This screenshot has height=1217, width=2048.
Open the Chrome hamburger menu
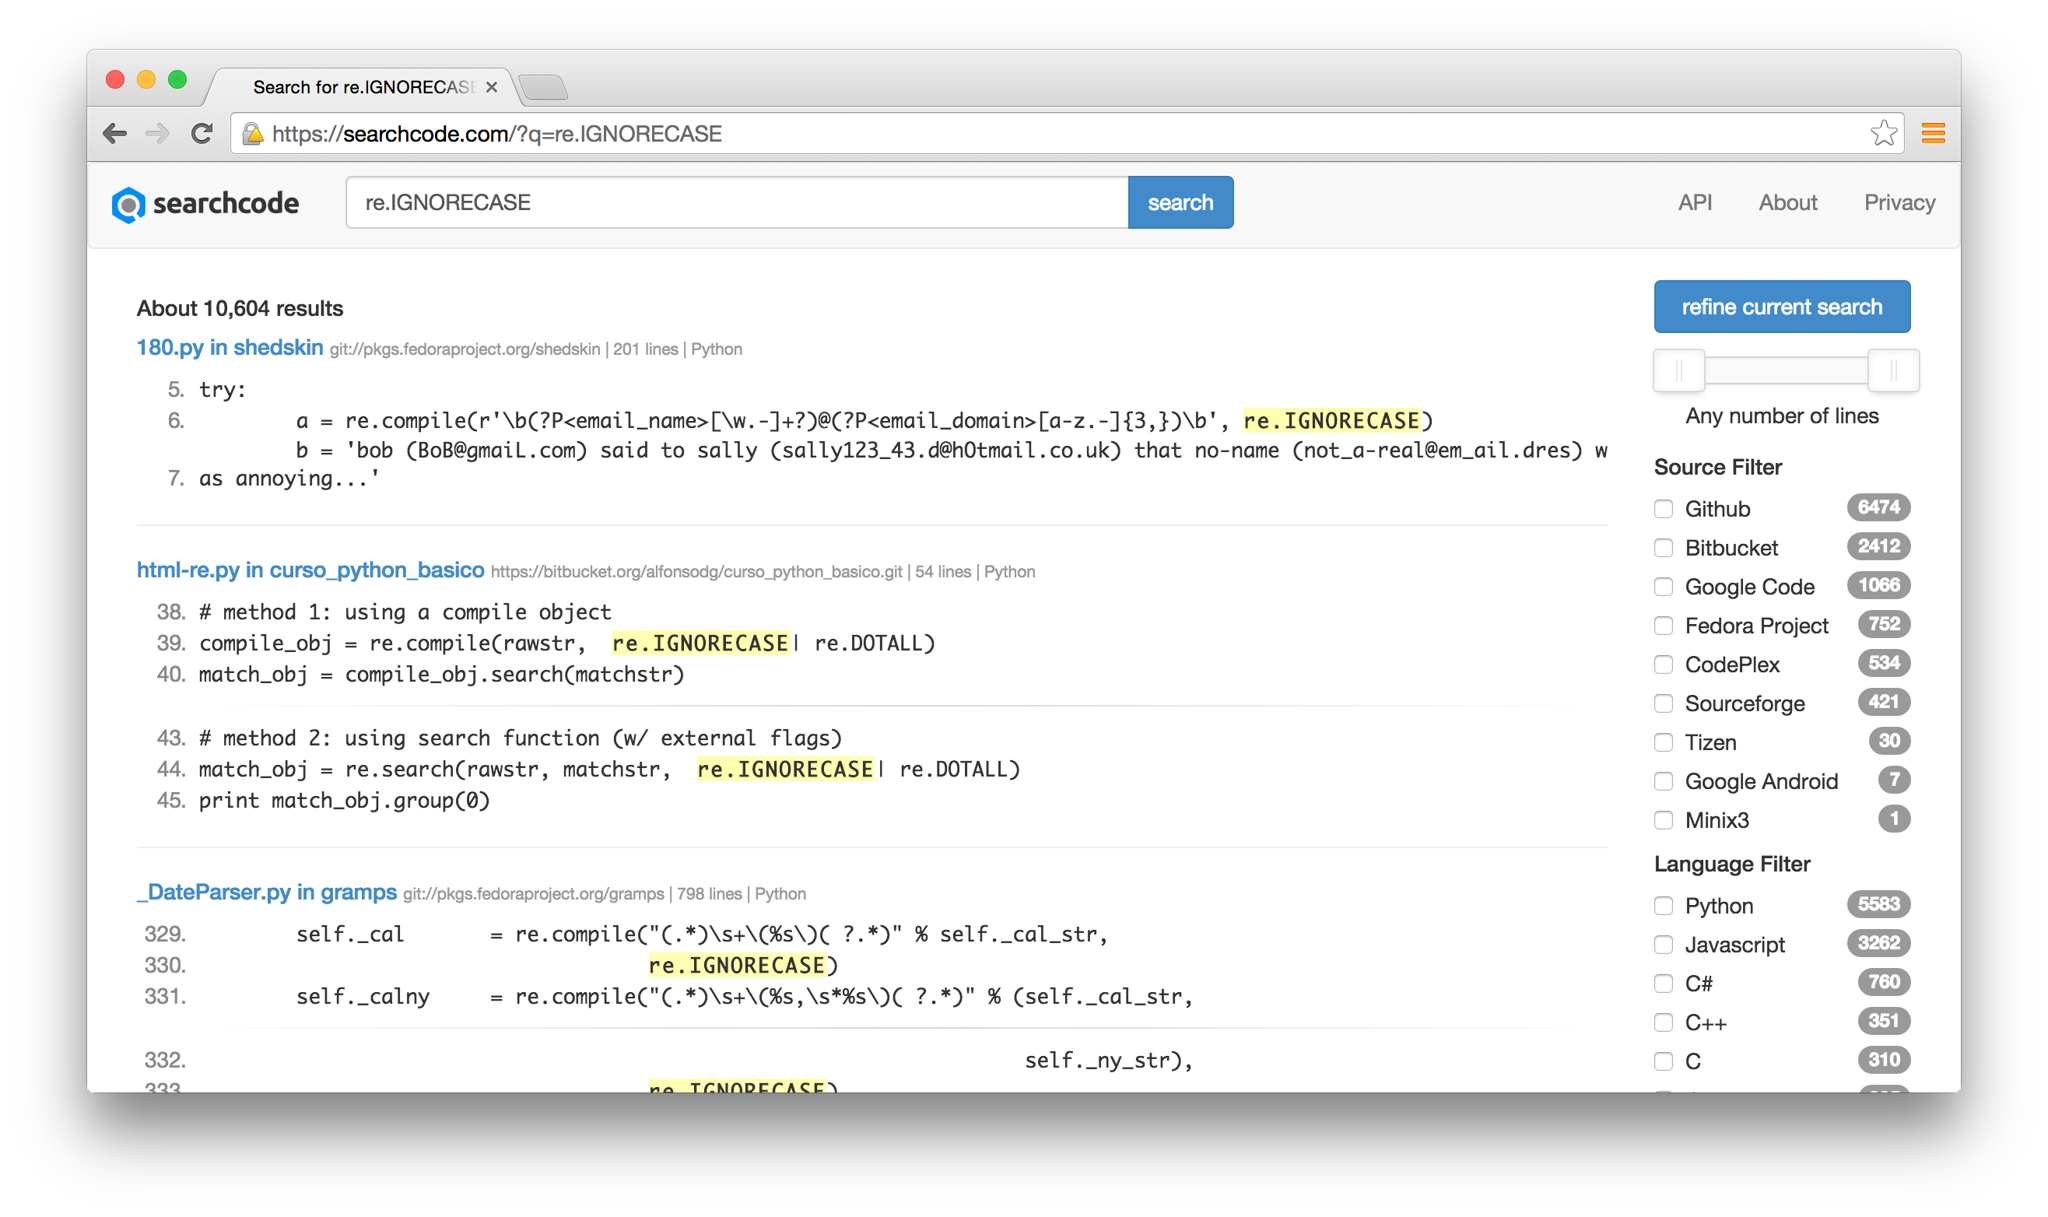[1933, 133]
